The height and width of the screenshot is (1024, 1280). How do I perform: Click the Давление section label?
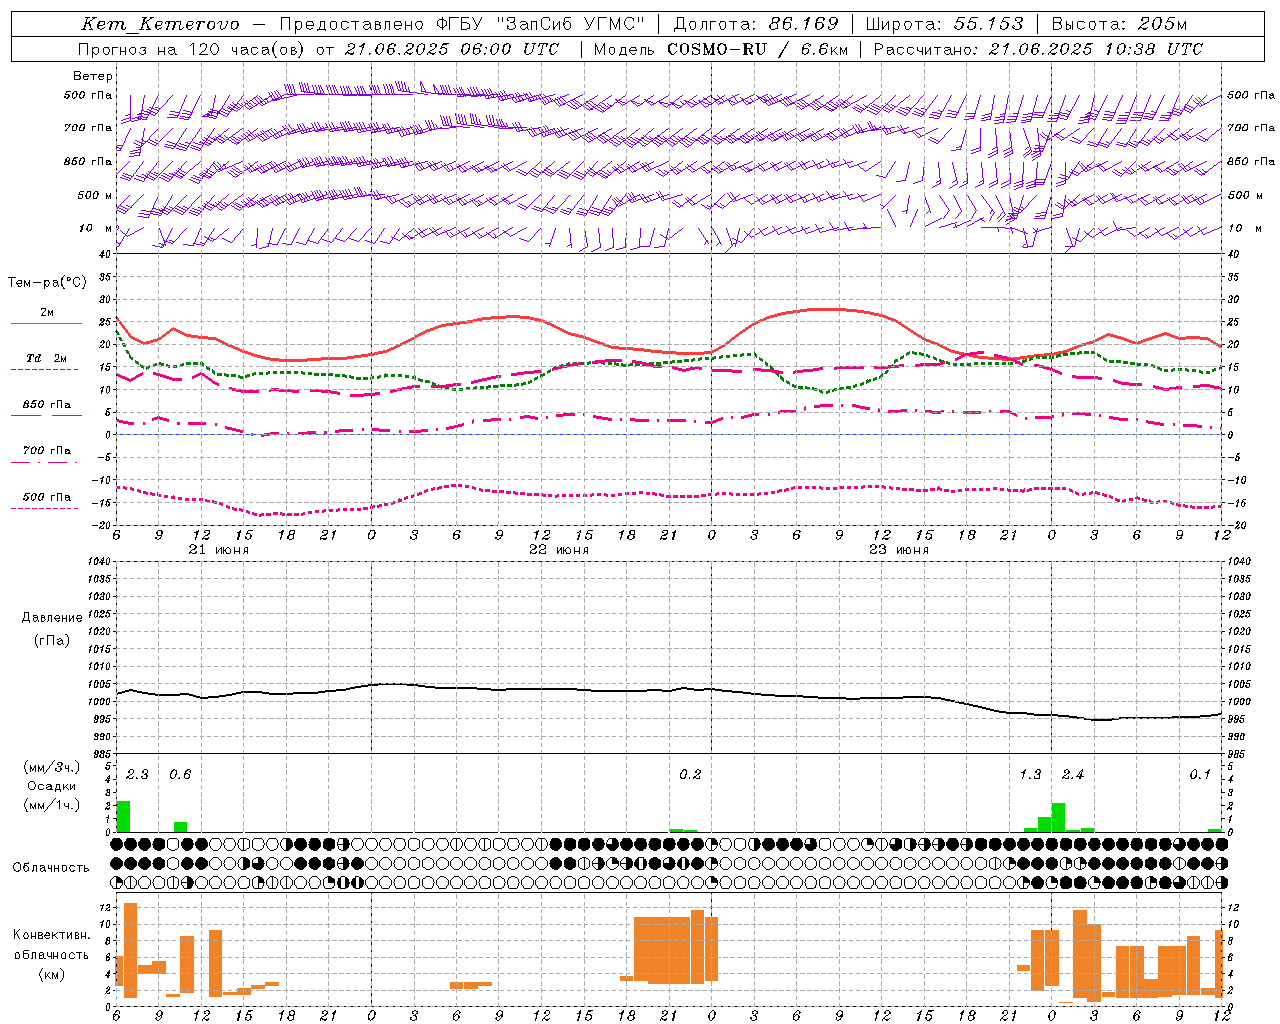click(x=52, y=618)
